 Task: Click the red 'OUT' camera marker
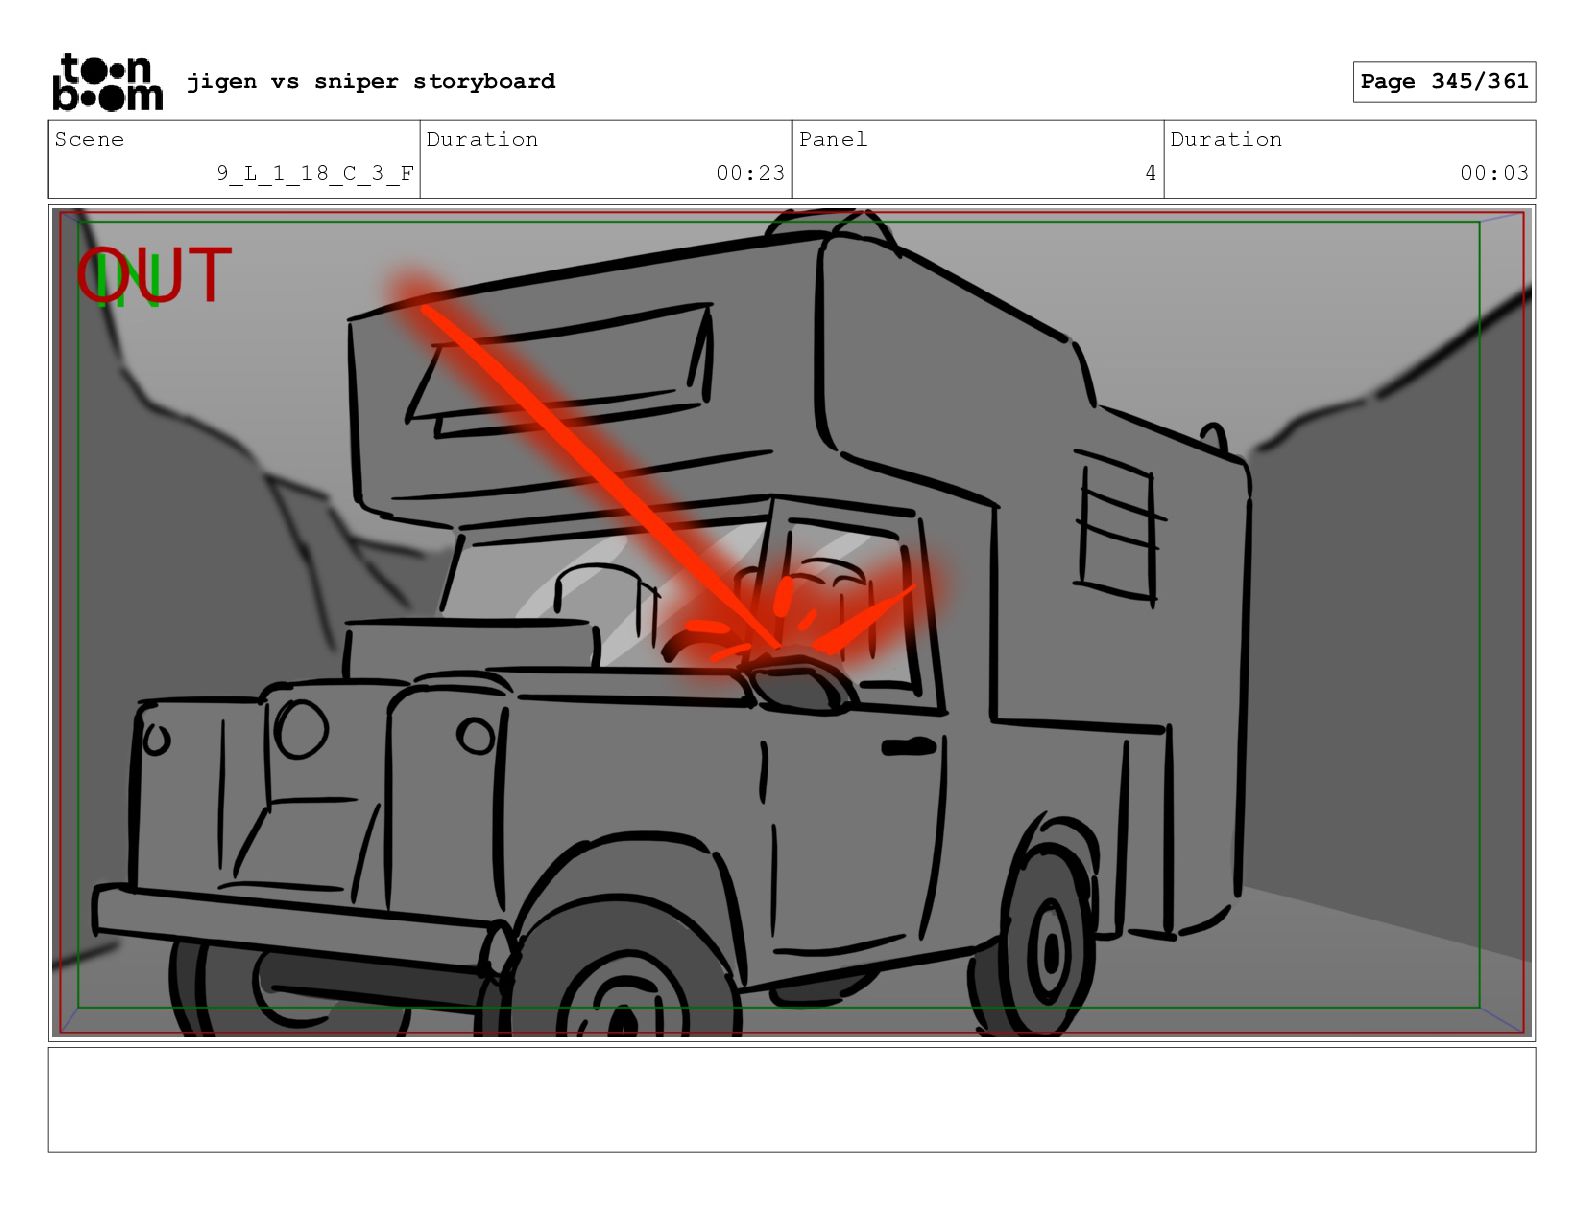pos(154,276)
